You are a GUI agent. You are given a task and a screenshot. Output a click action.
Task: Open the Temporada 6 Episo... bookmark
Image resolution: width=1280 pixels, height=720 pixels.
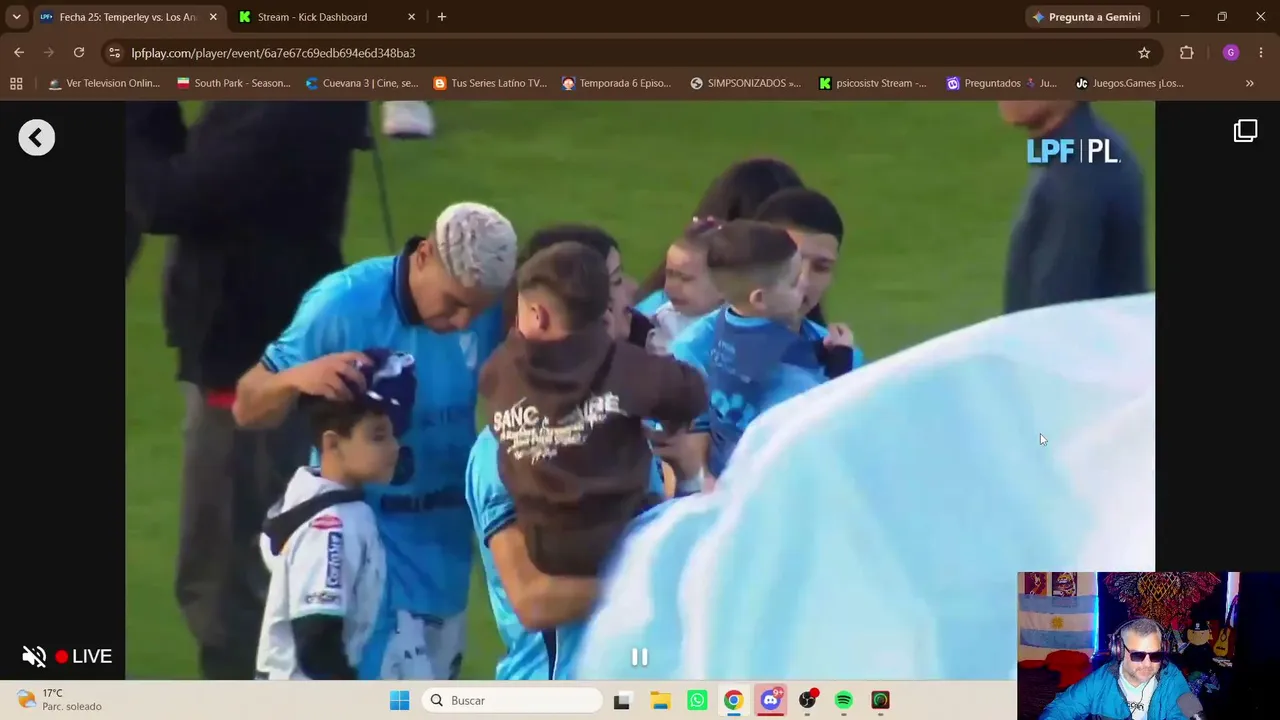pos(617,83)
